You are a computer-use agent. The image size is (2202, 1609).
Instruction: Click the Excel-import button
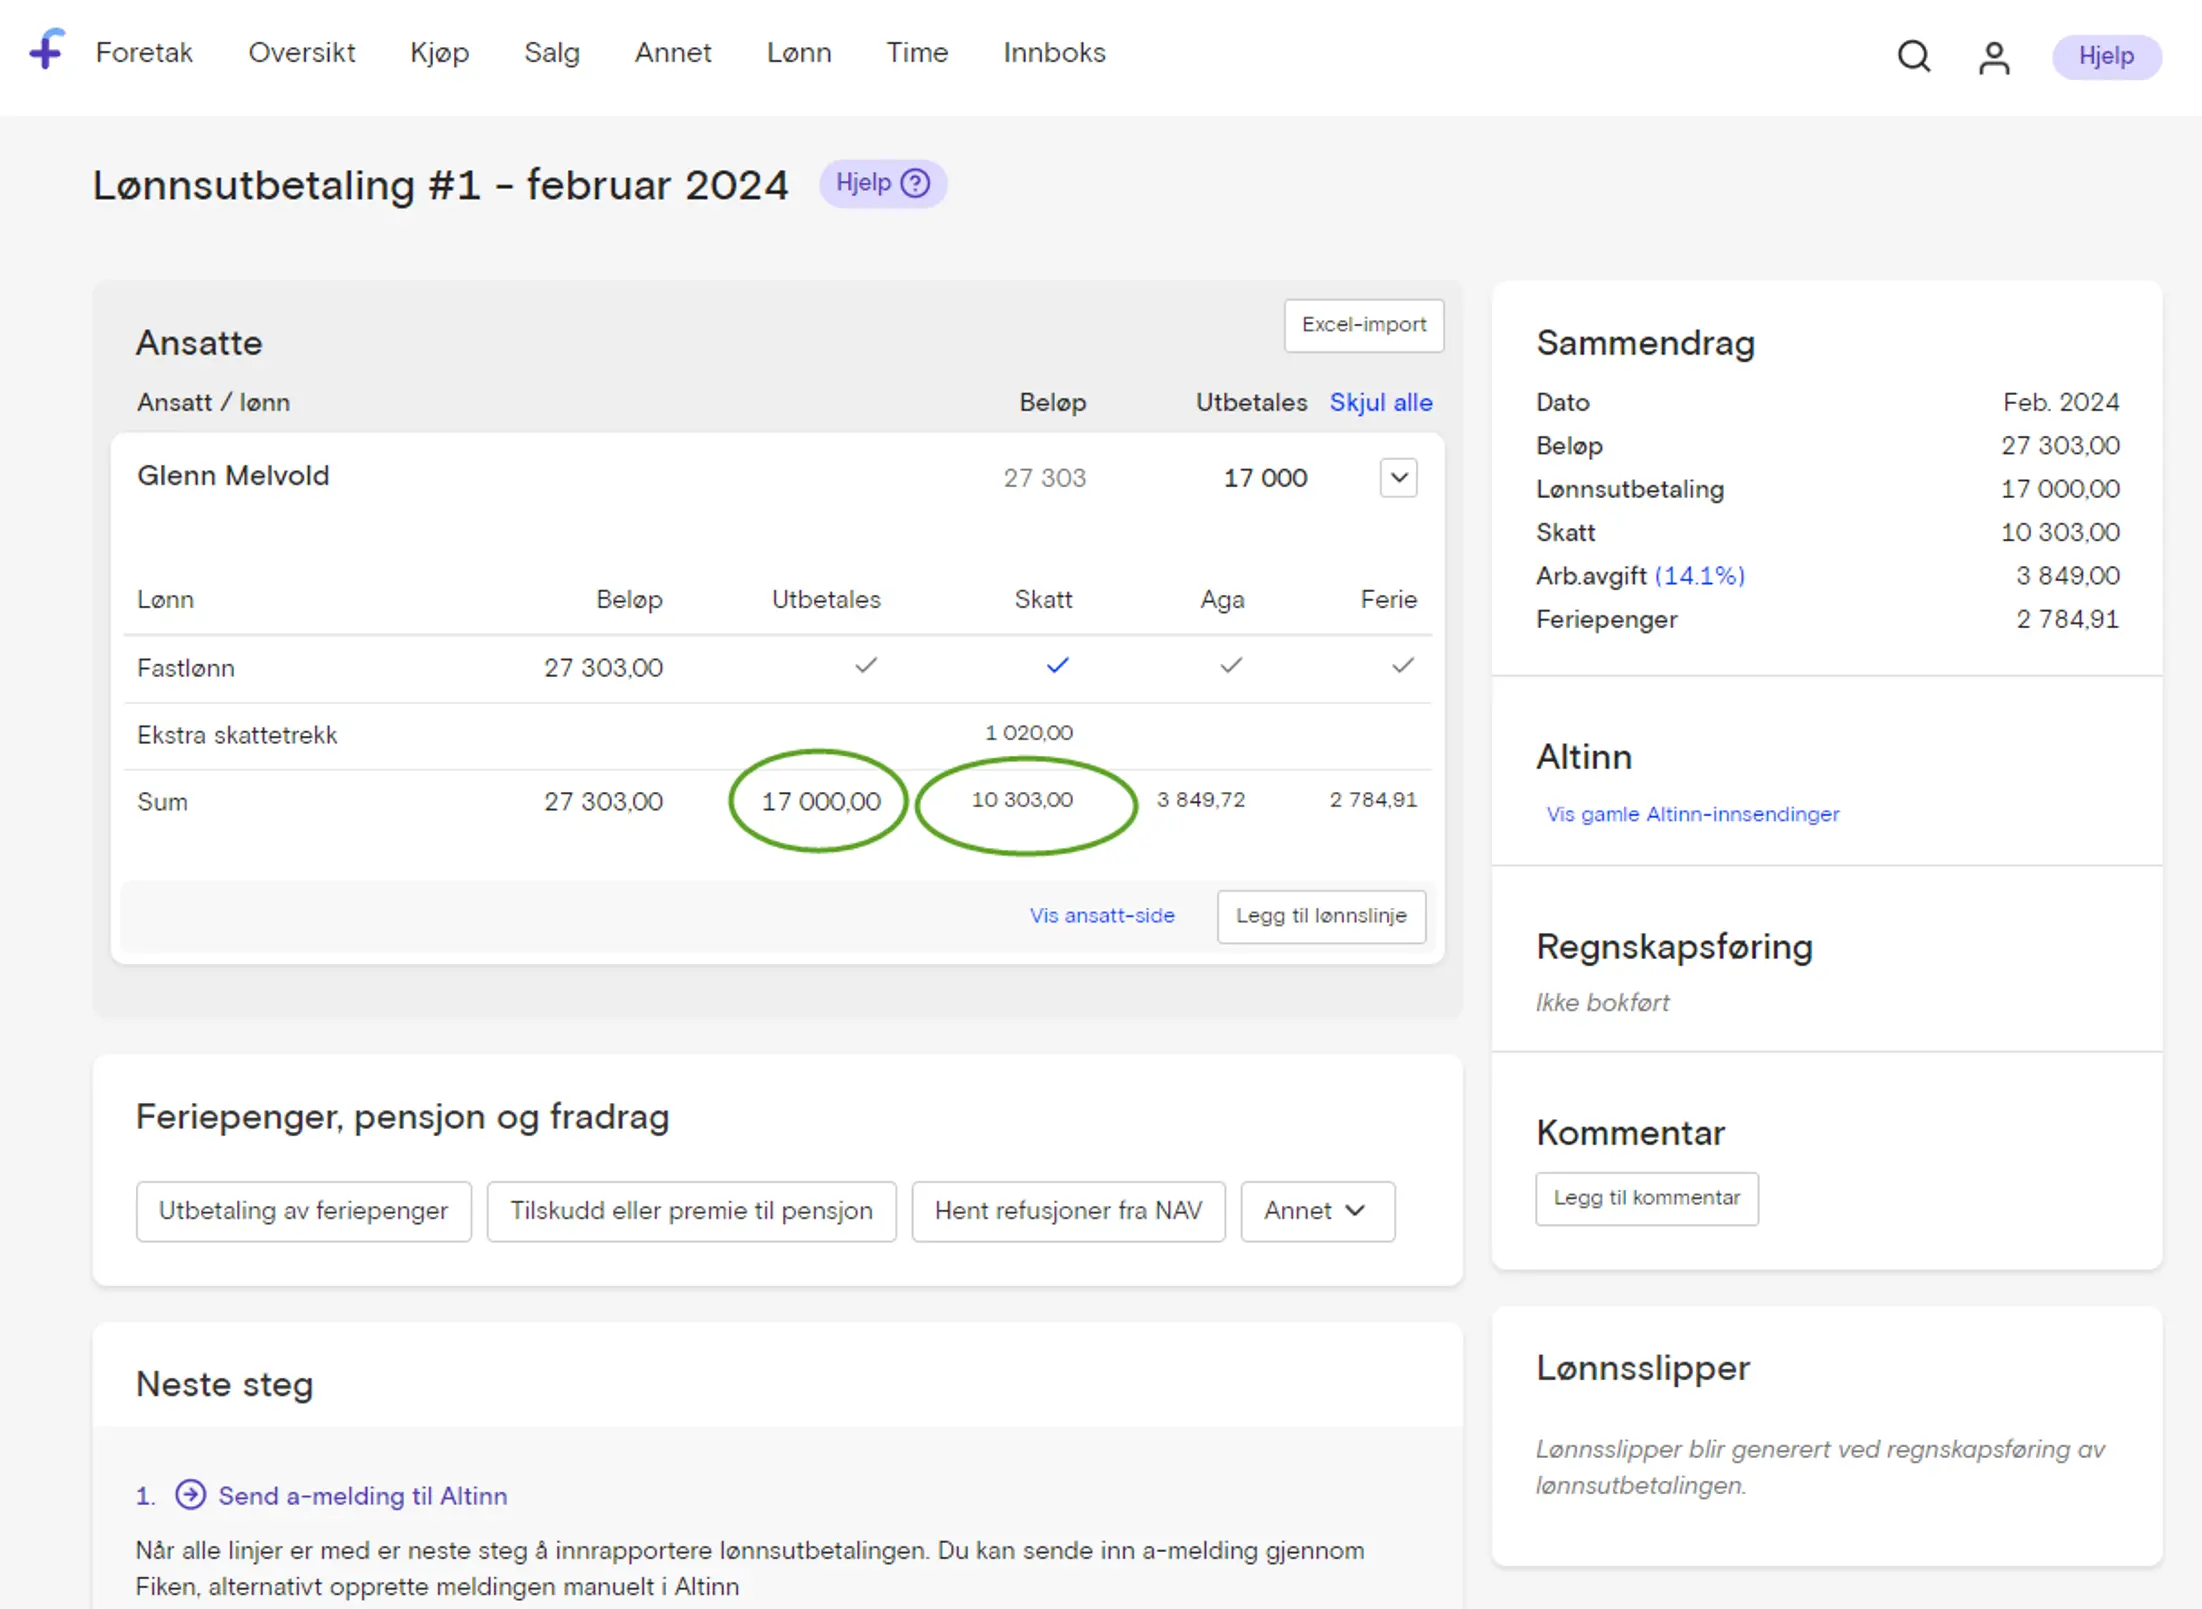[1363, 325]
